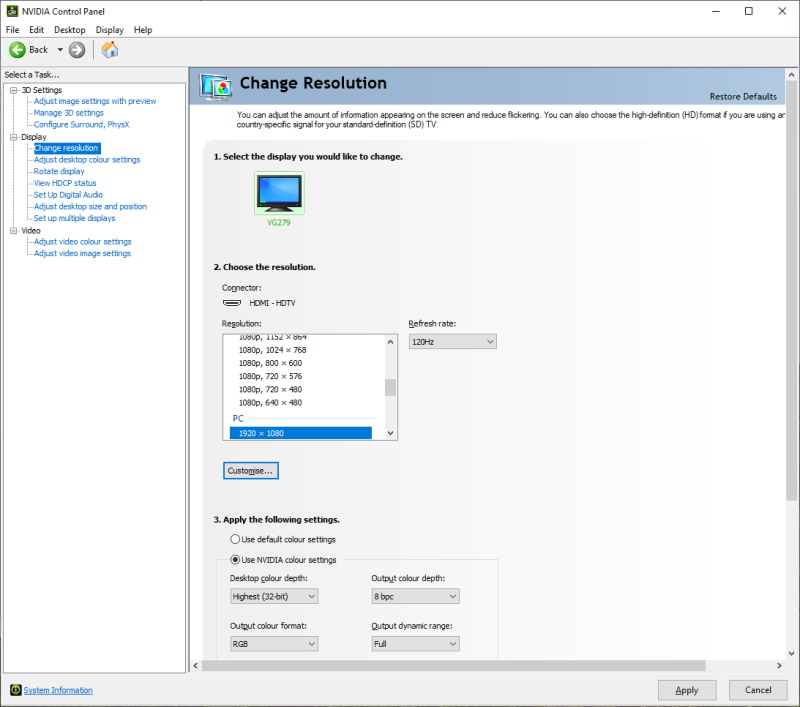Image resolution: width=800 pixels, height=707 pixels.
Task: Collapse the 3D Settings tree node
Action: pos(14,90)
